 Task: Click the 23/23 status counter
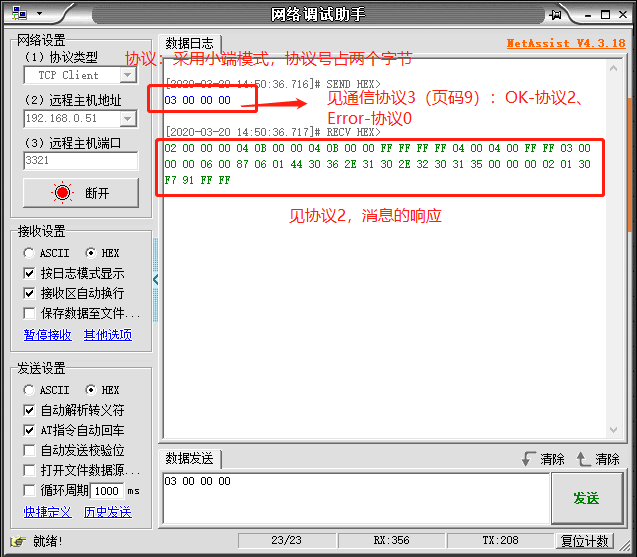click(x=286, y=540)
